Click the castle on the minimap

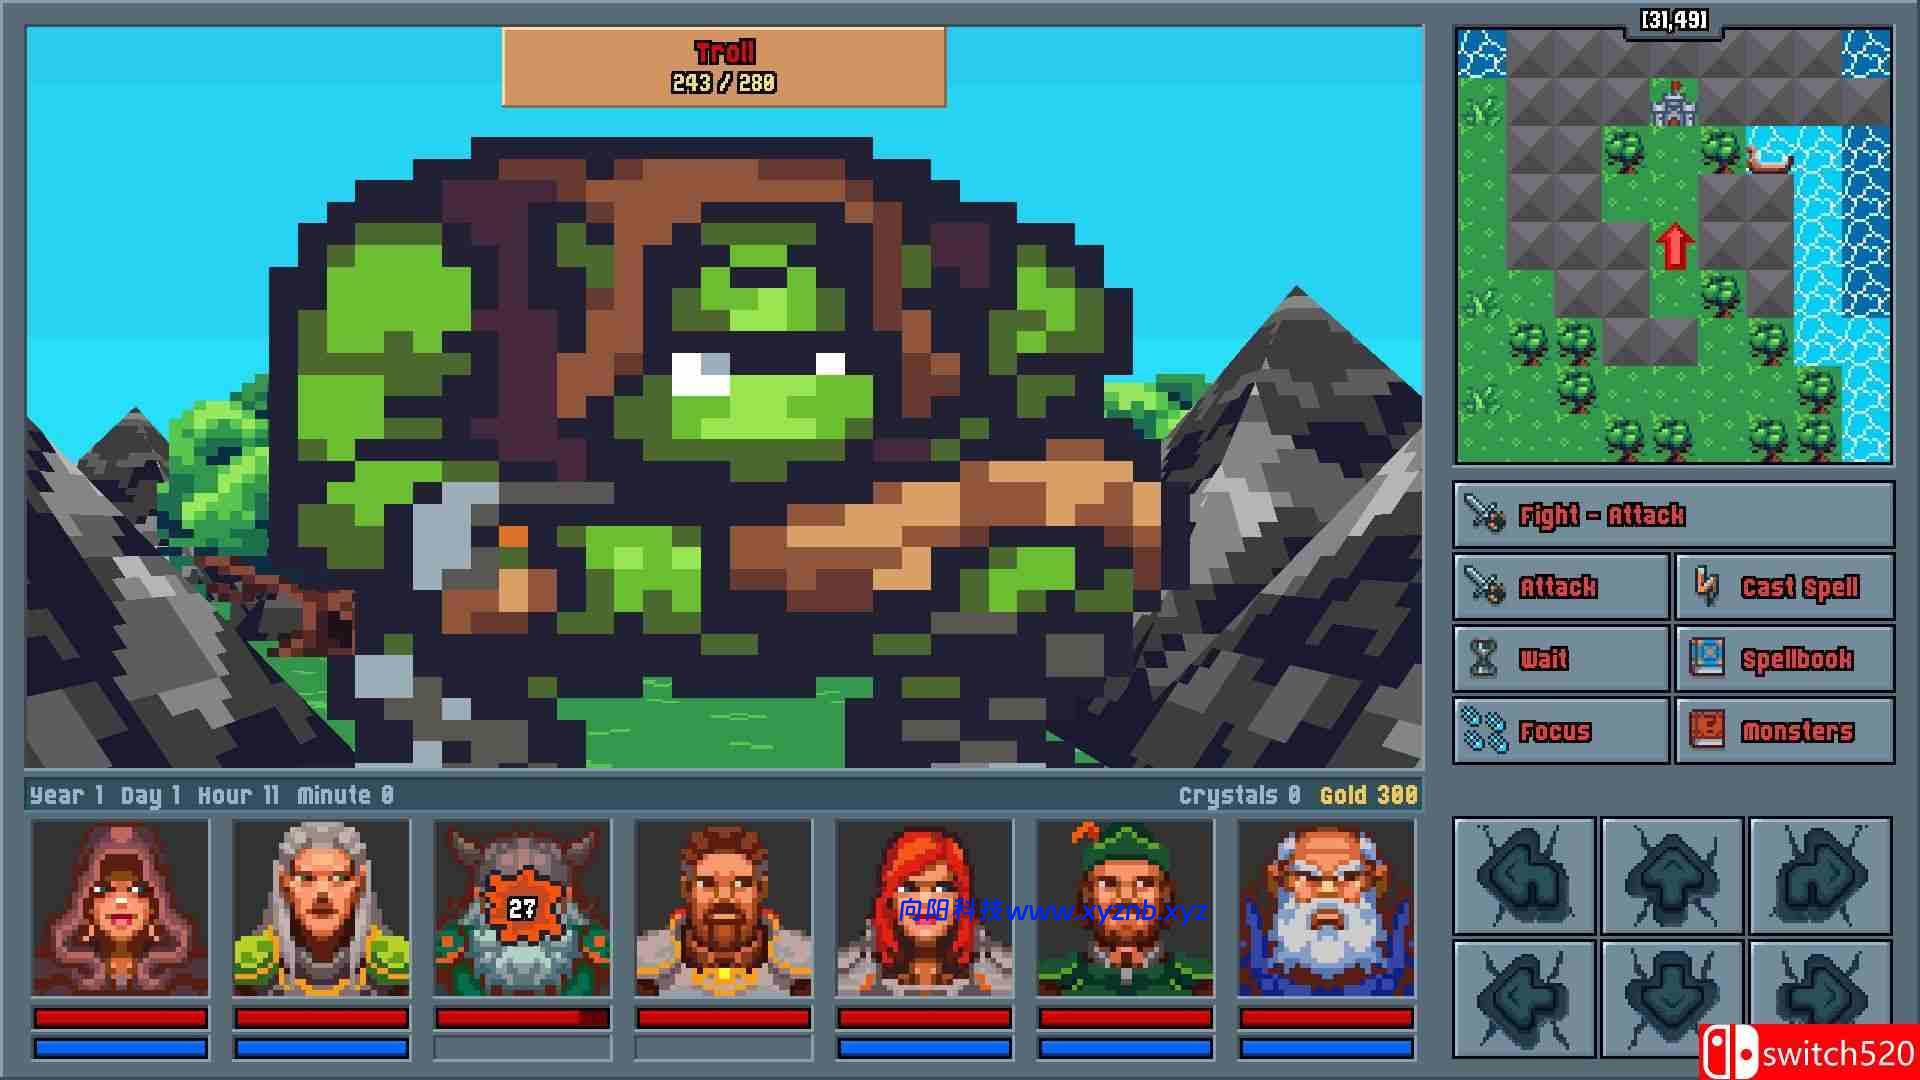point(1674,105)
